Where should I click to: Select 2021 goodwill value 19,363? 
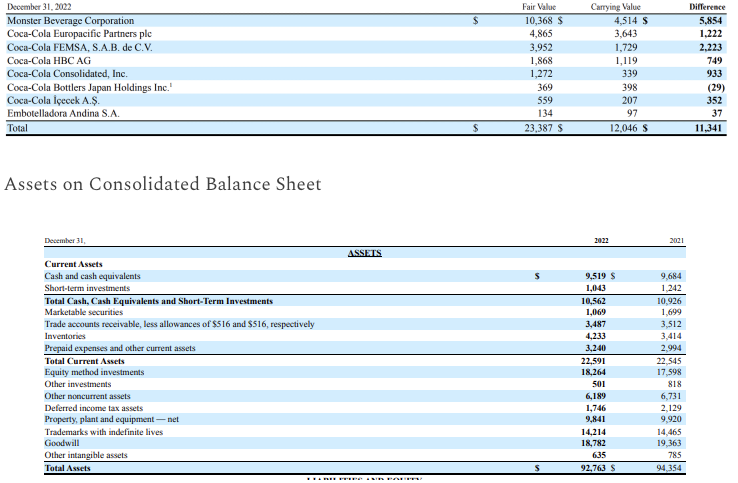(669, 443)
